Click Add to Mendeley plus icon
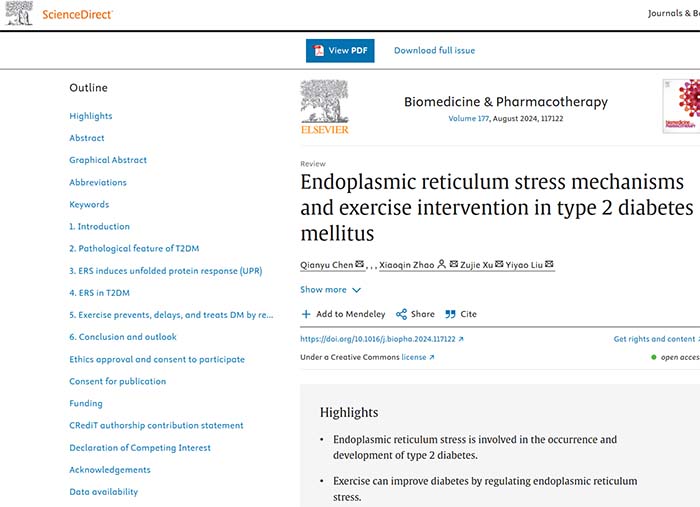The height and width of the screenshot is (507, 700). [306, 314]
